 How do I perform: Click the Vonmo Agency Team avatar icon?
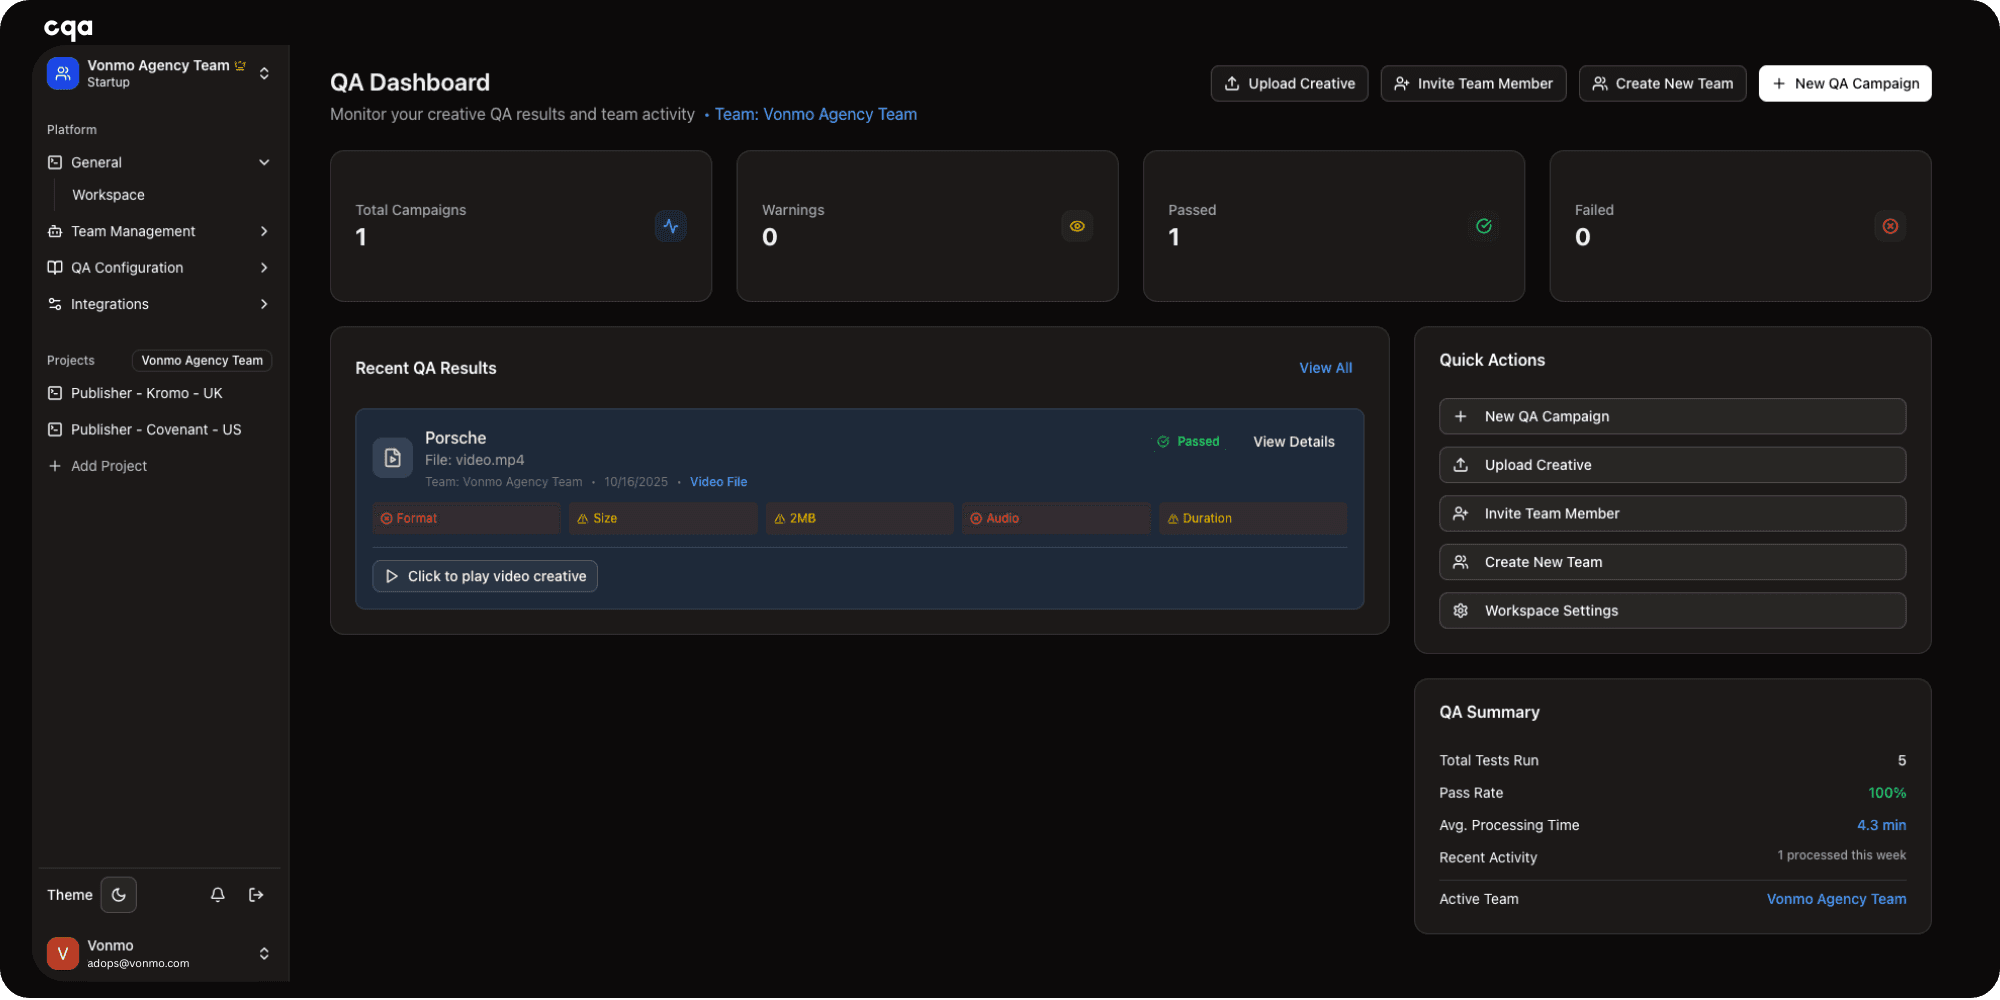63,73
